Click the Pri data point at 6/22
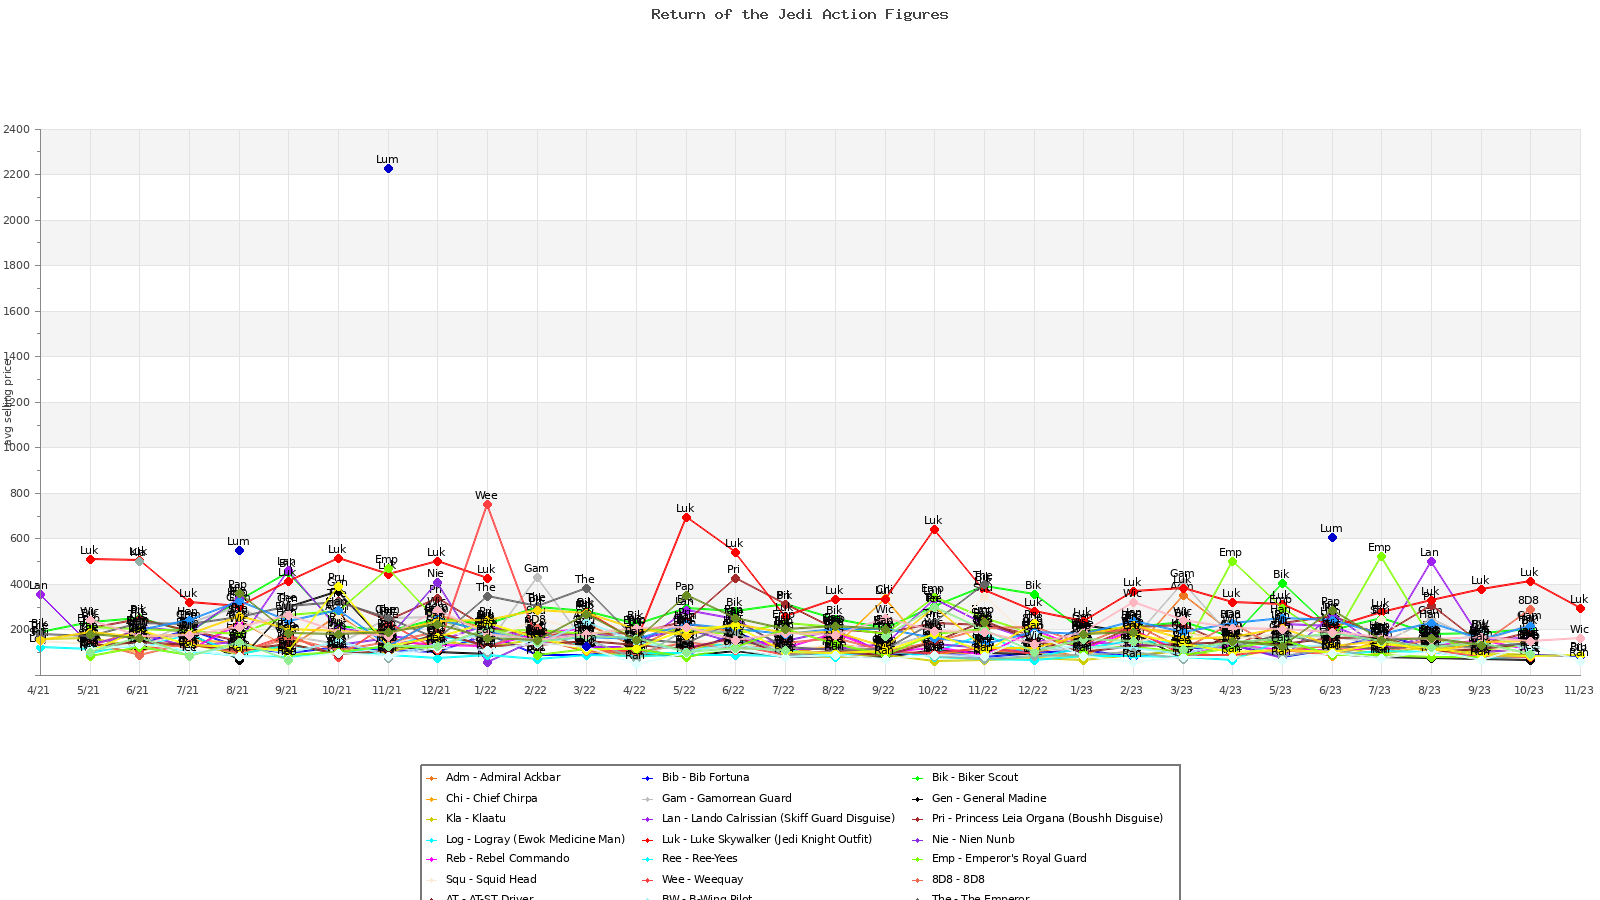The width and height of the screenshot is (1600, 900). tap(735, 579)
